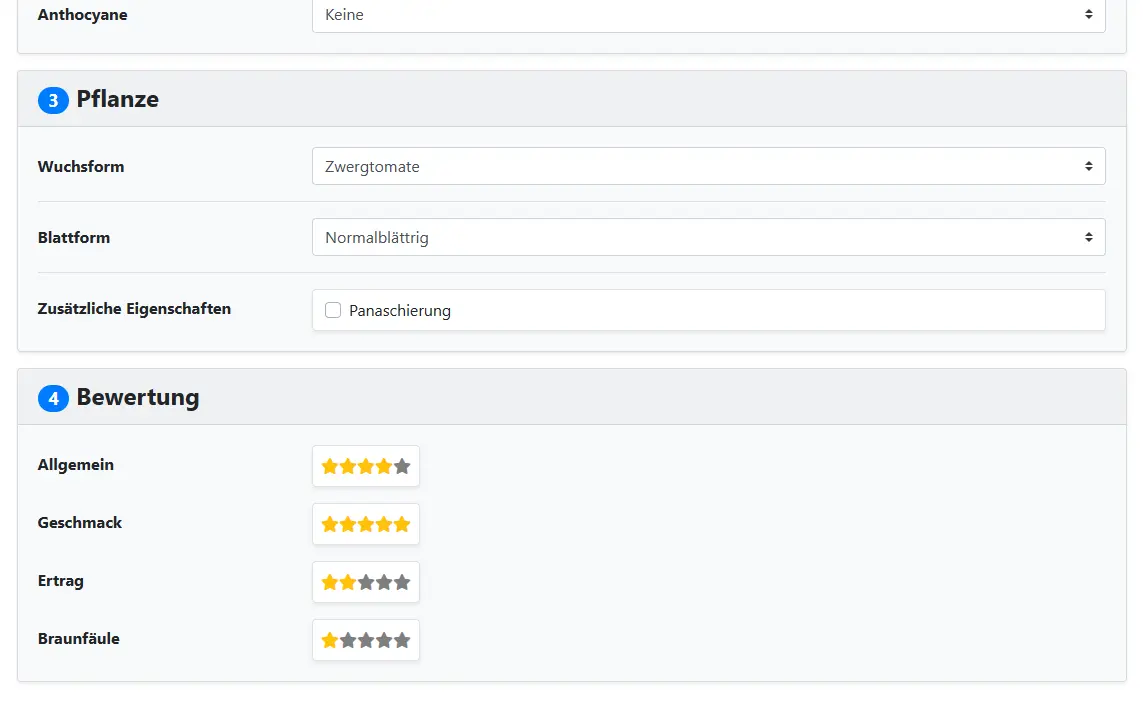Click first star in Braunfäule rating
The width and height of the screenshot is (1143, 707).
(330, 640)
